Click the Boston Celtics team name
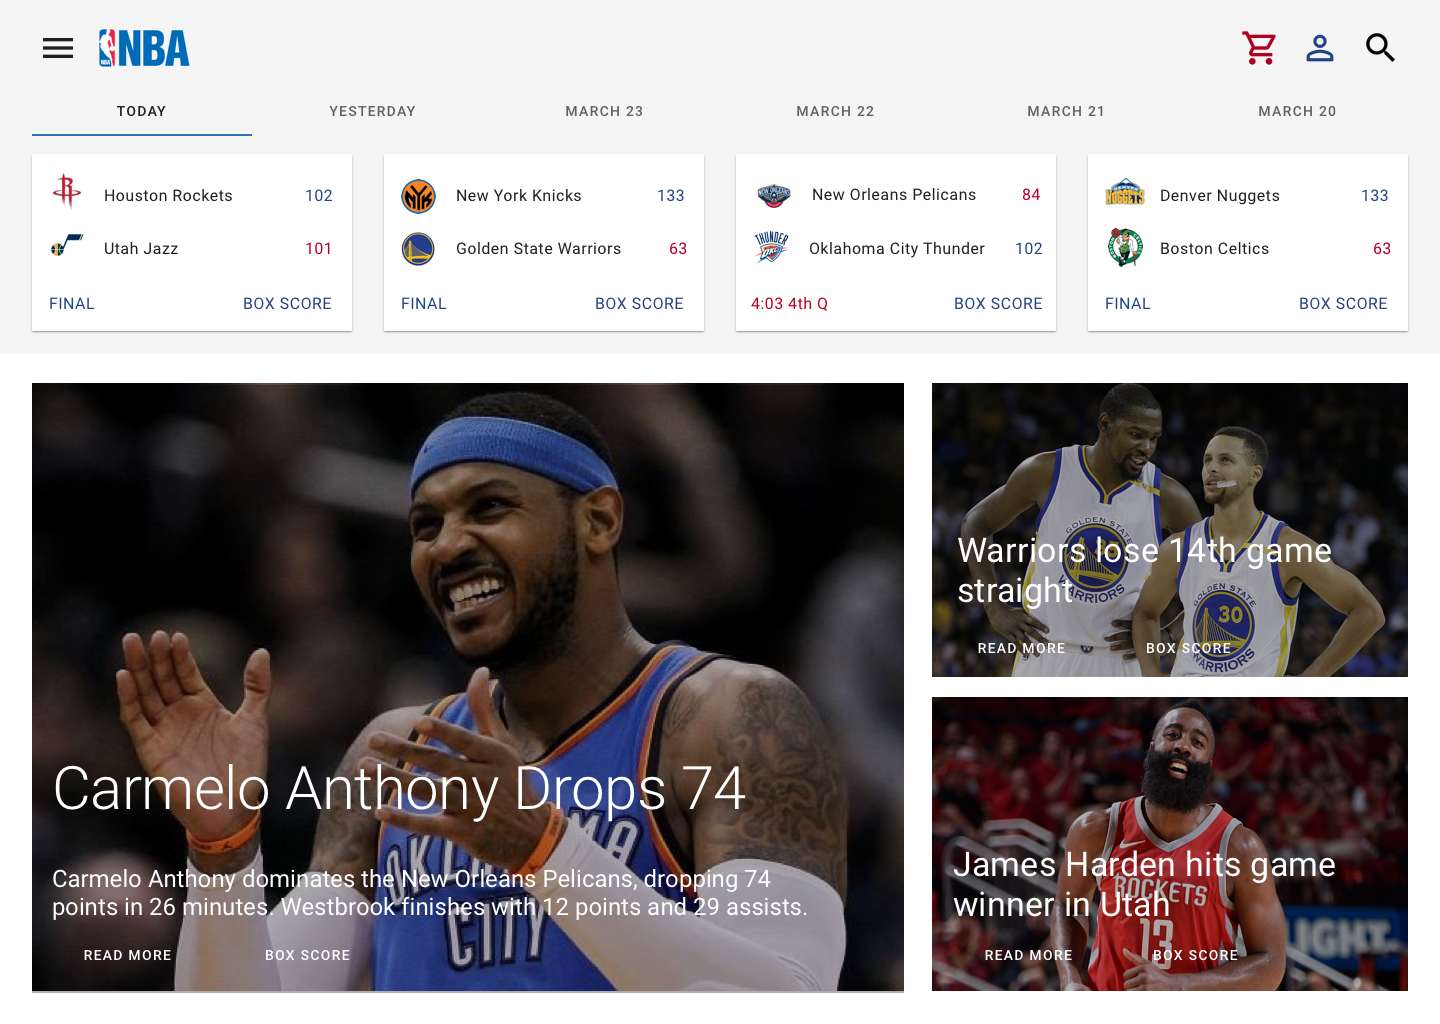The width and height of the screenshot is (1440, 1024). coord(1214,249)
